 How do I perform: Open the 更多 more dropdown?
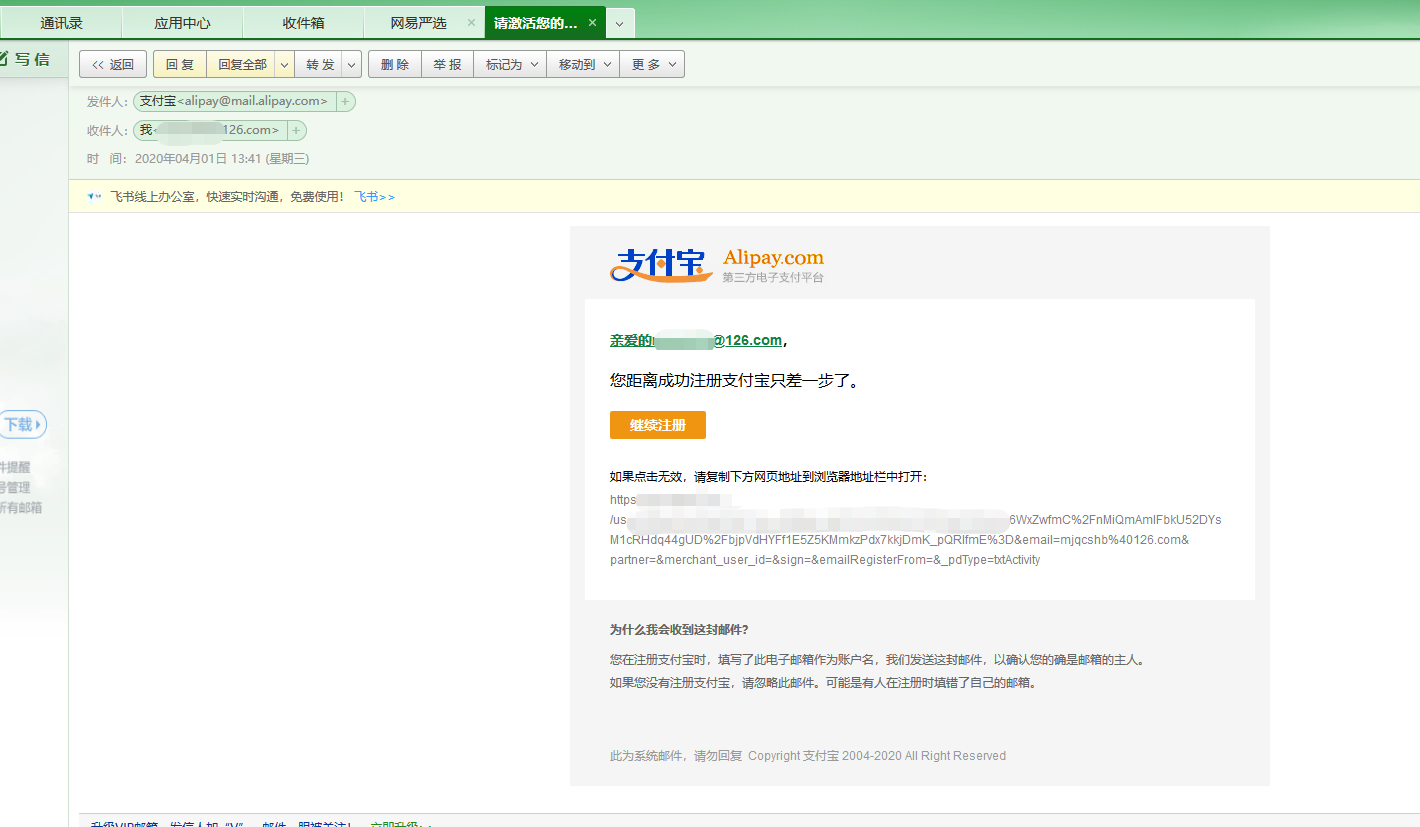pyautogui.click(x=652, y=64)
